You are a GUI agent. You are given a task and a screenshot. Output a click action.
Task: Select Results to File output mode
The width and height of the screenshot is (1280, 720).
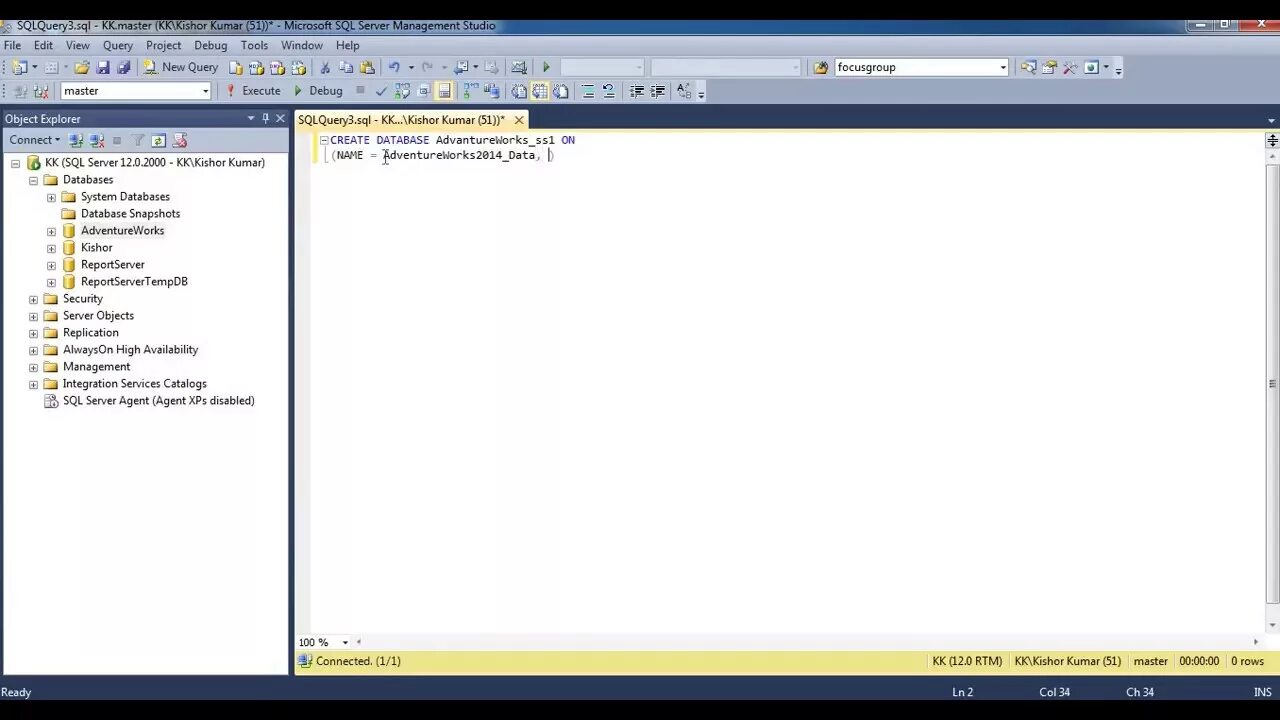pyautogui.click(x=561, y=91)
